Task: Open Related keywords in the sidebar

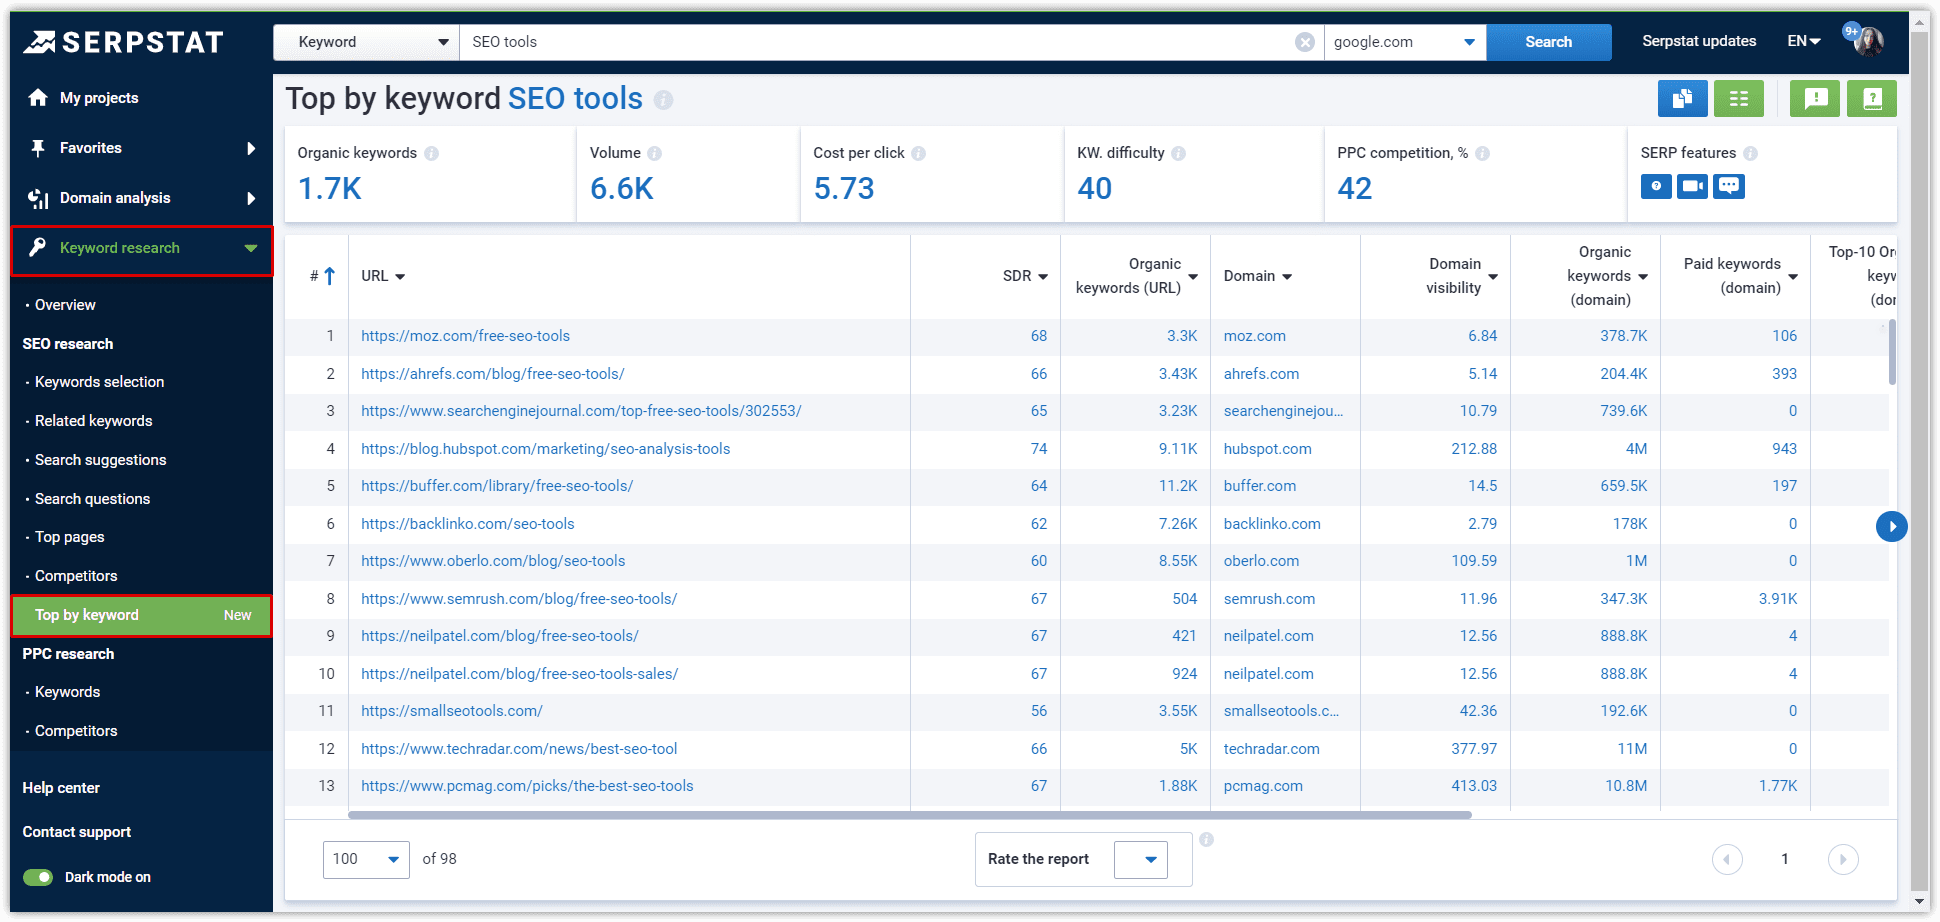Action: tap(93, 421)
